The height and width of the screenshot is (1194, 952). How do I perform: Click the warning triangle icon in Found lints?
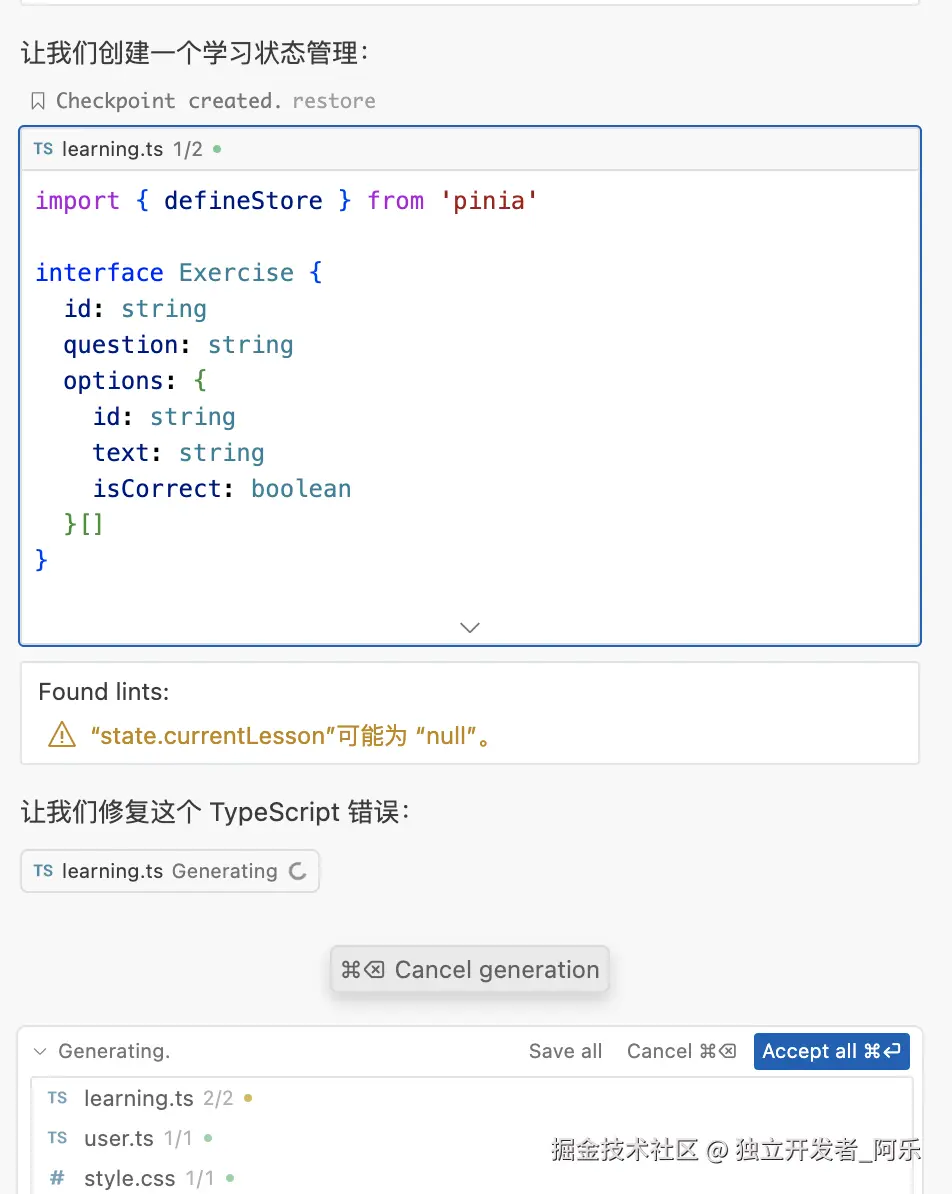coord(62,736)
